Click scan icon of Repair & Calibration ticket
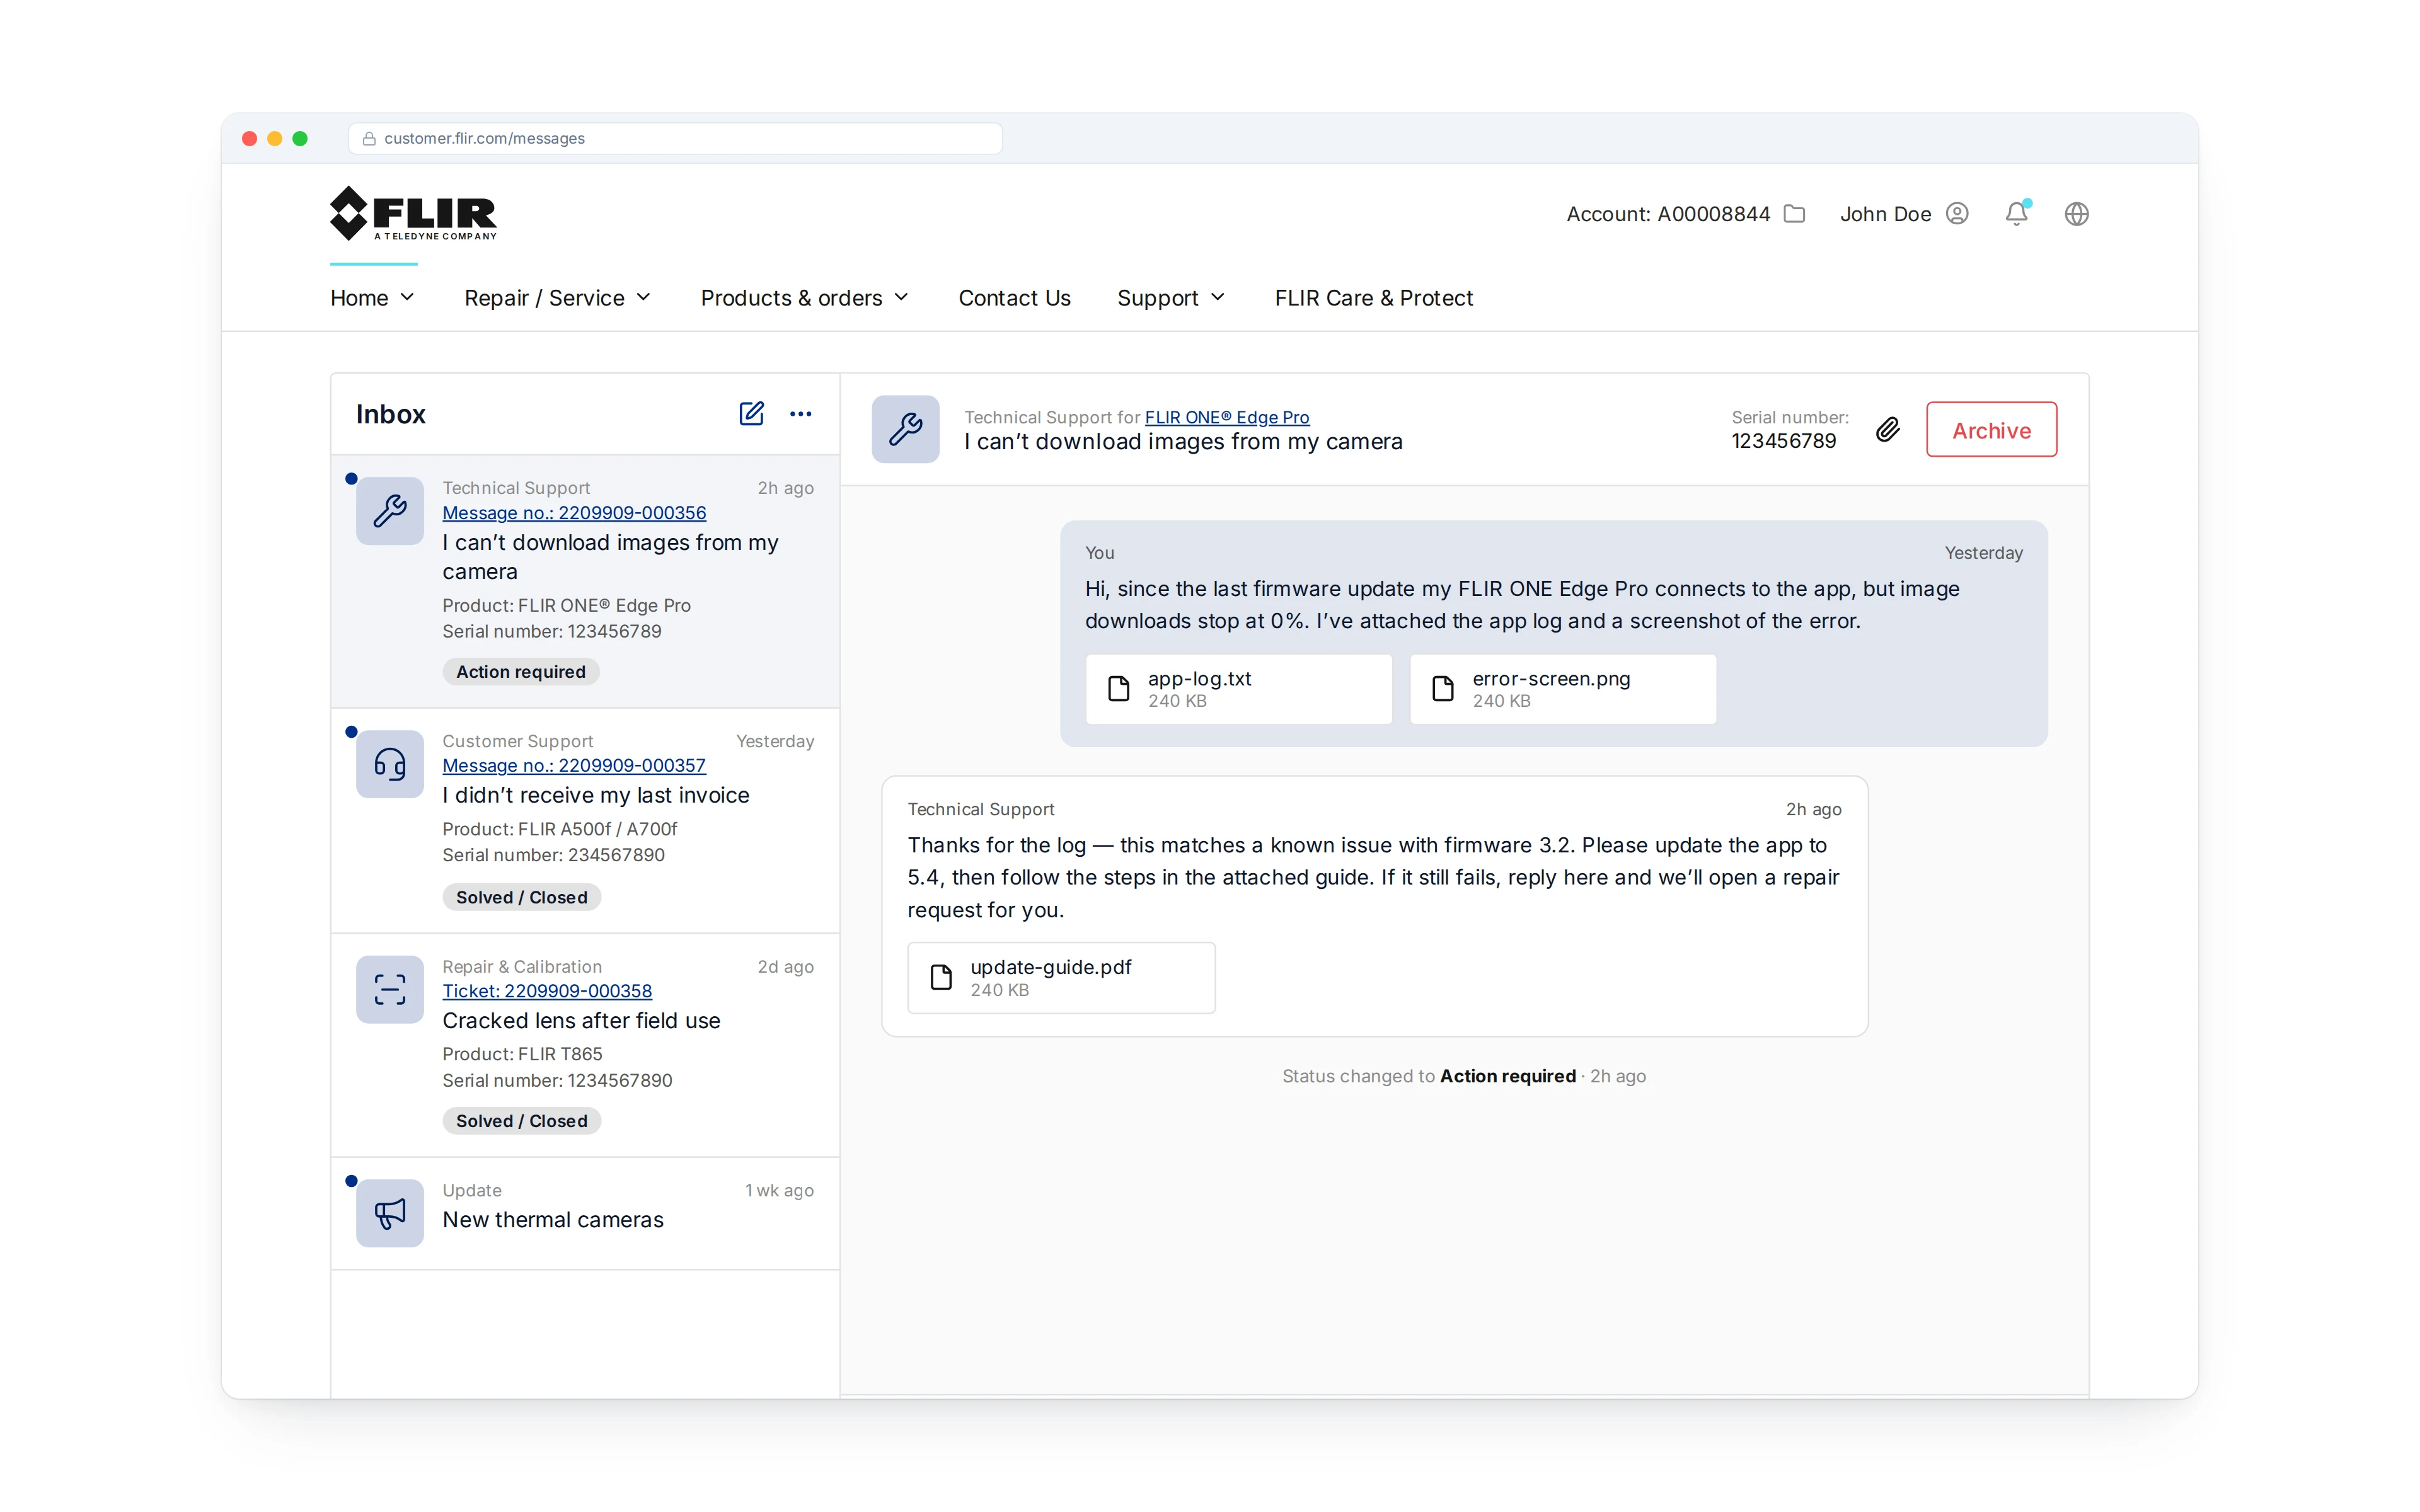Image resolution: width=2420 pixels, height=1512 pixels. click(x=390, y=990)
